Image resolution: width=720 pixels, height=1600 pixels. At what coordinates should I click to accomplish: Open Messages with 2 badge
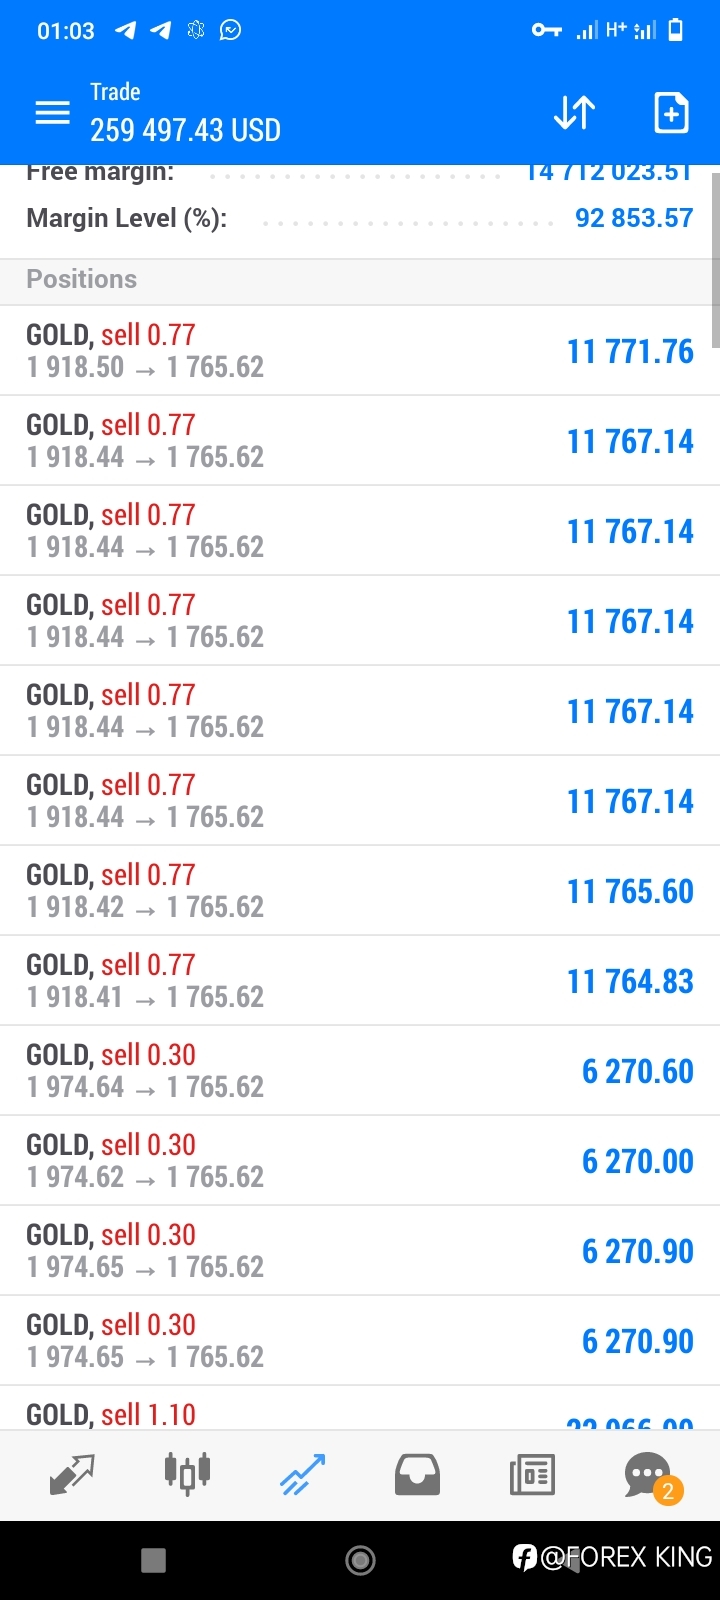point(650,1476)
